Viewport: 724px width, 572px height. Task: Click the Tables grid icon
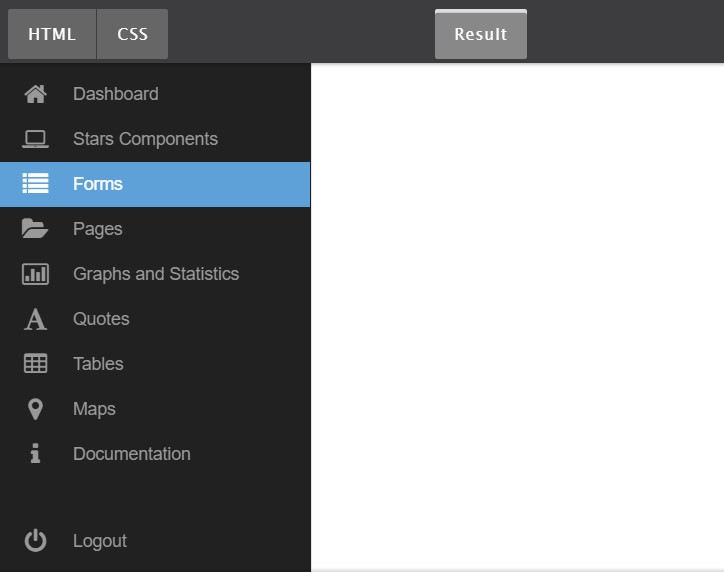(36, 364)
